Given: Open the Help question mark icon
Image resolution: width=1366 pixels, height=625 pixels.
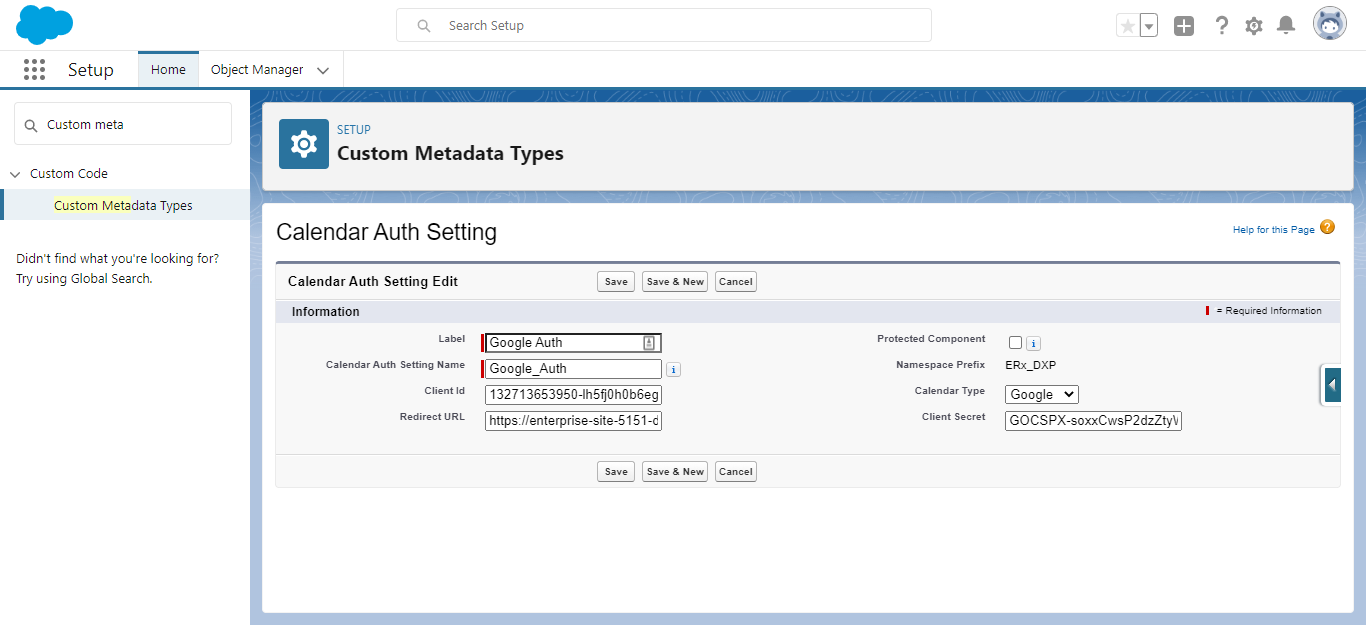Looking at the screenshot, I should (x=1221, y=26).
